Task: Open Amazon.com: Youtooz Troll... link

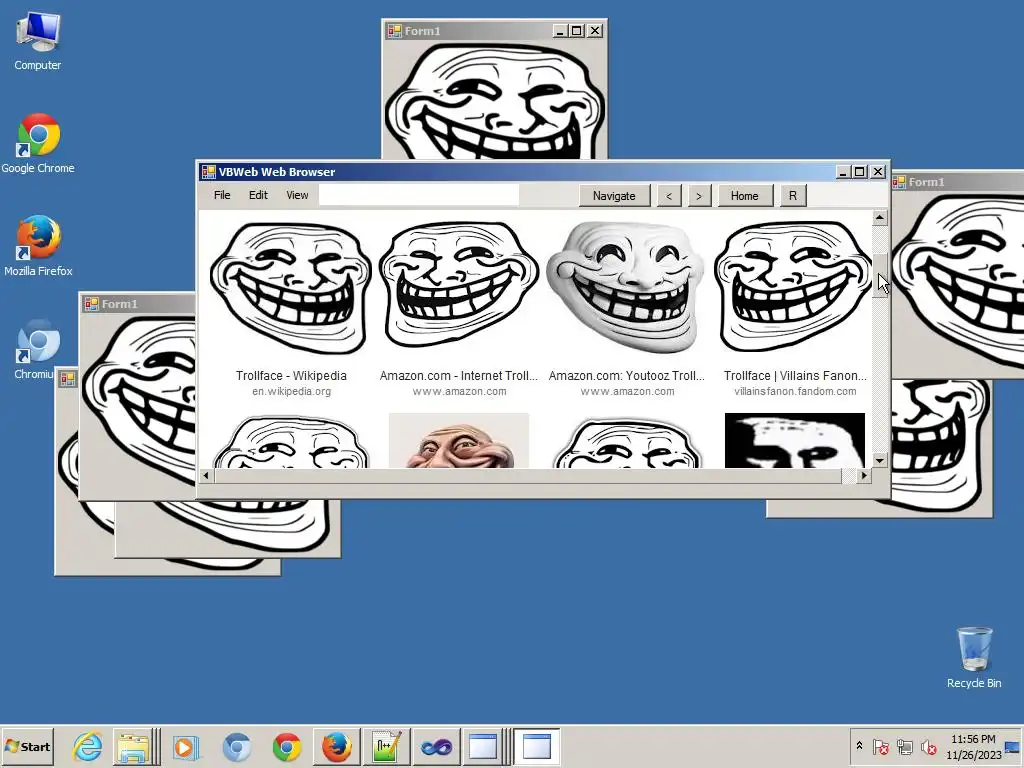Action: click(x=627, y=376)
